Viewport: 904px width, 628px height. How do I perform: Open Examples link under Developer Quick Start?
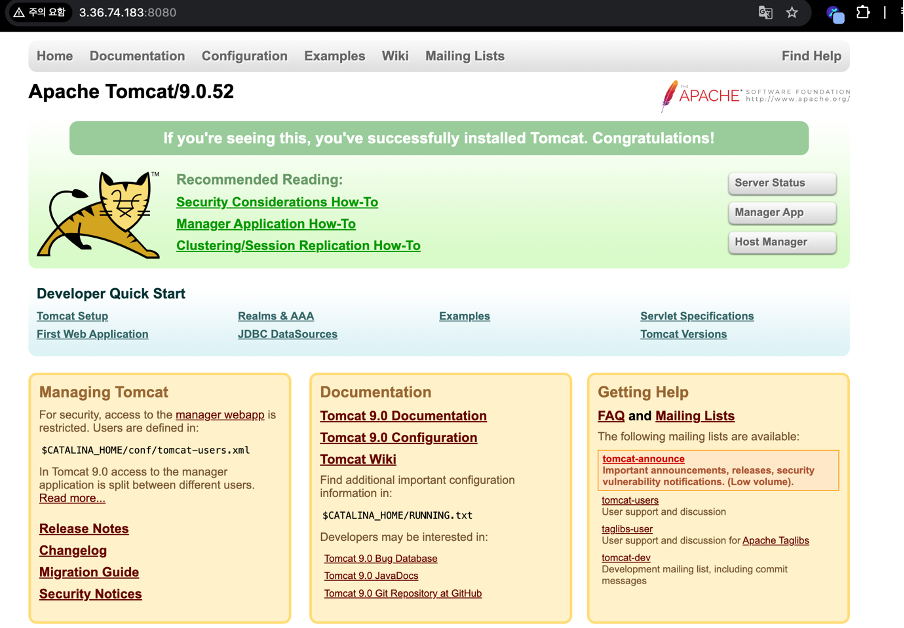tap(464, 316)
